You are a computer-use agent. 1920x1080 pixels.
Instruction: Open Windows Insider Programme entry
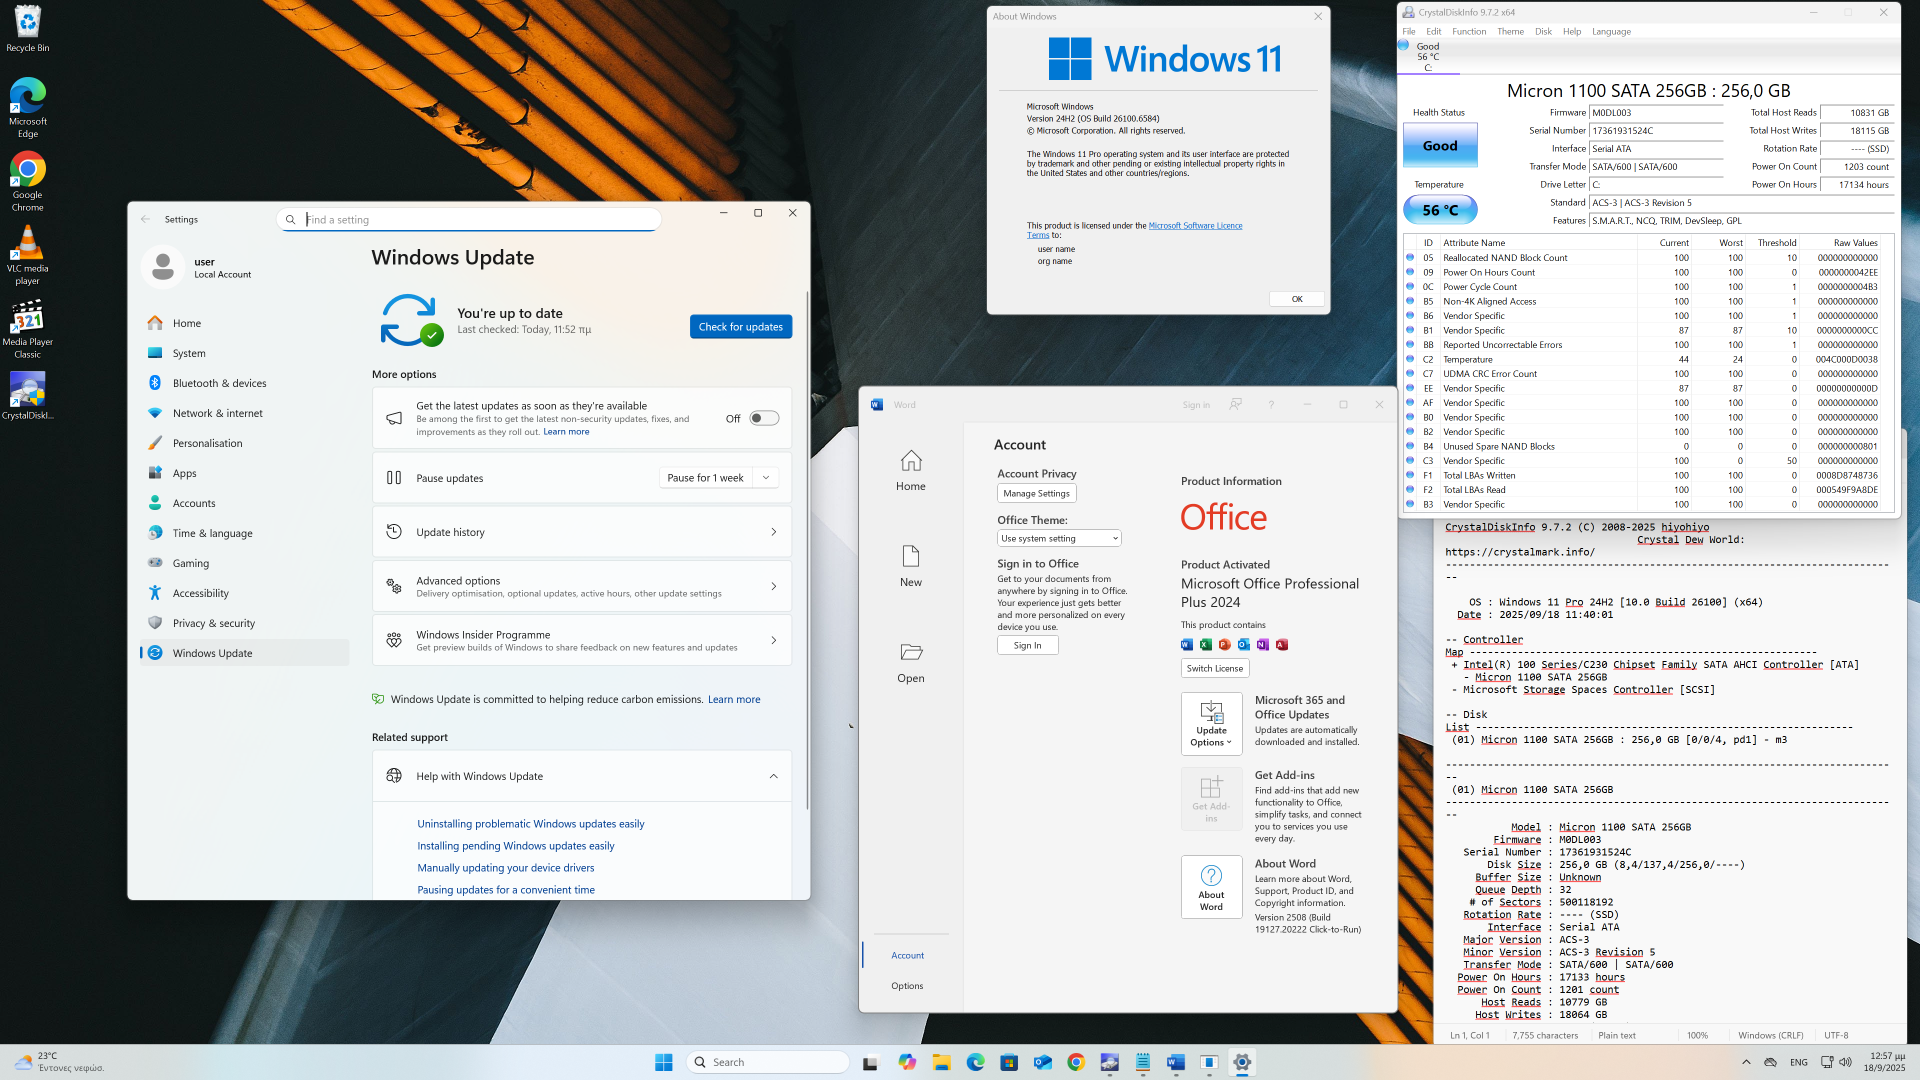pyautogui.click(x=582, y=640)
